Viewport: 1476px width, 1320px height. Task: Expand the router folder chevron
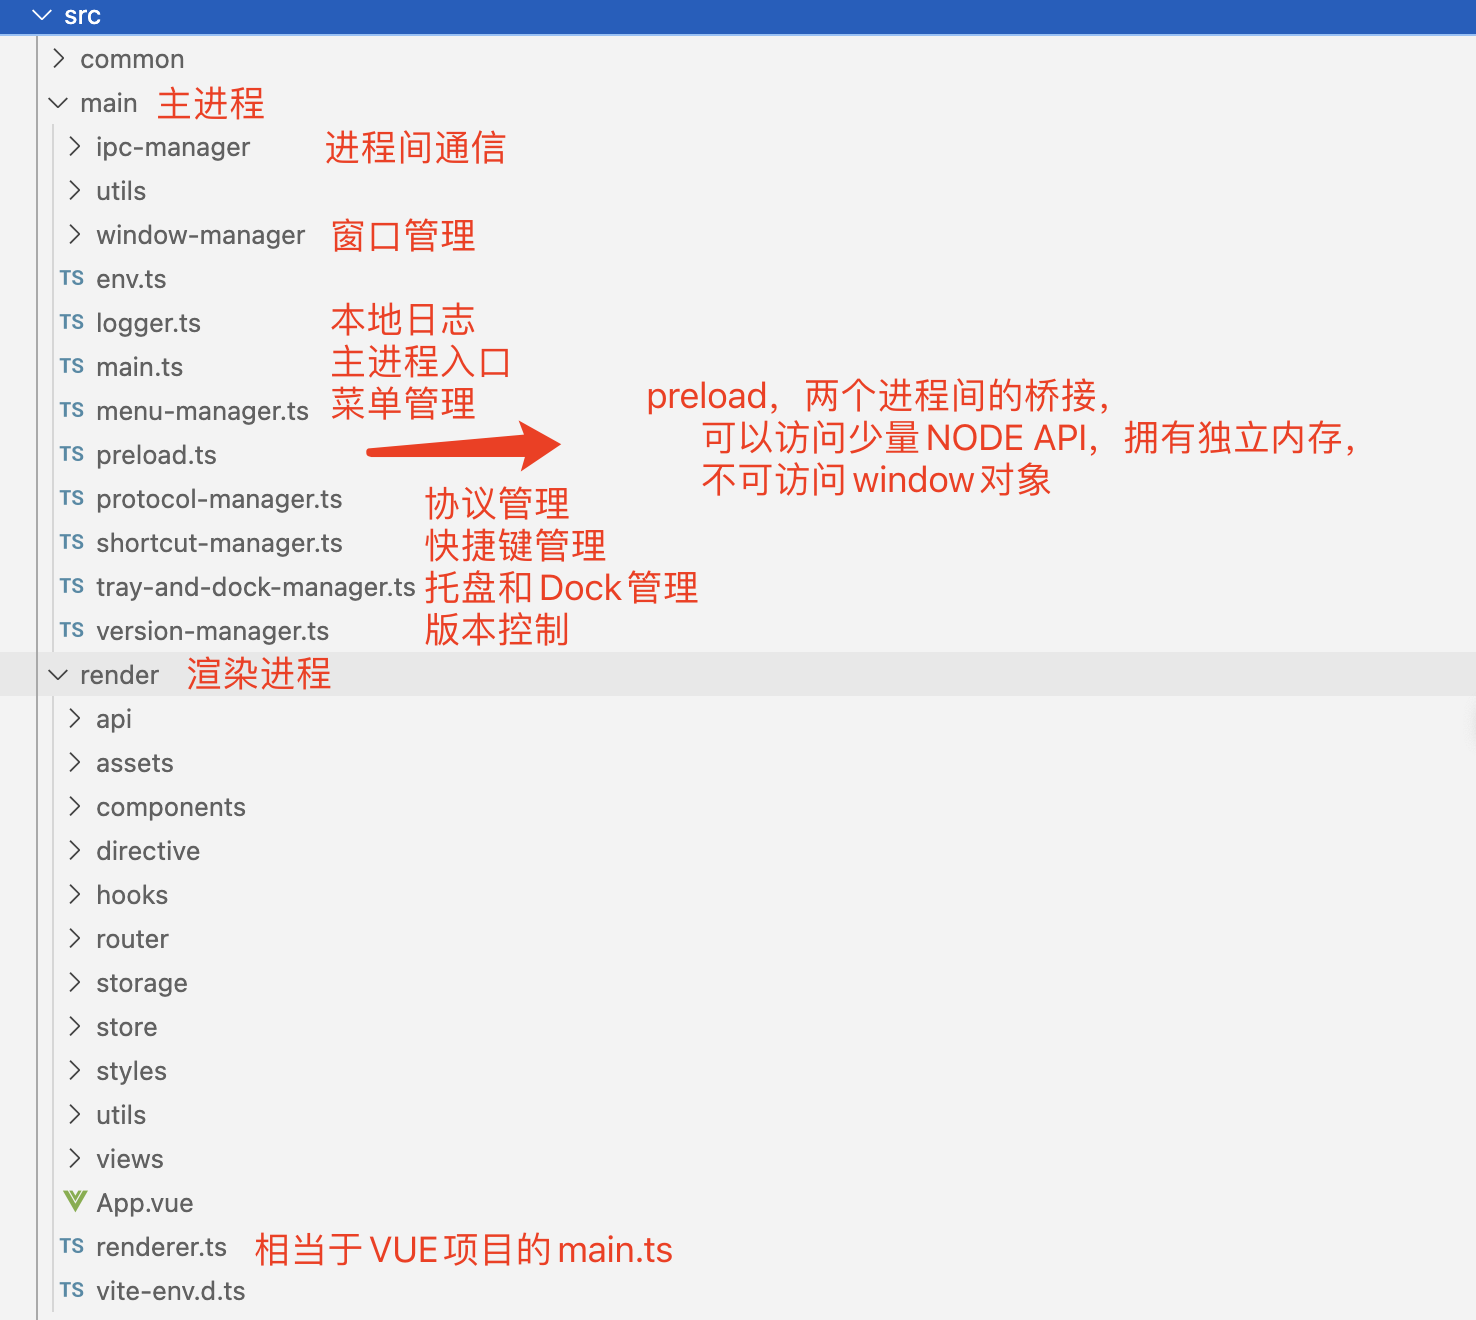pyautogui.click(x=75, y=939)
